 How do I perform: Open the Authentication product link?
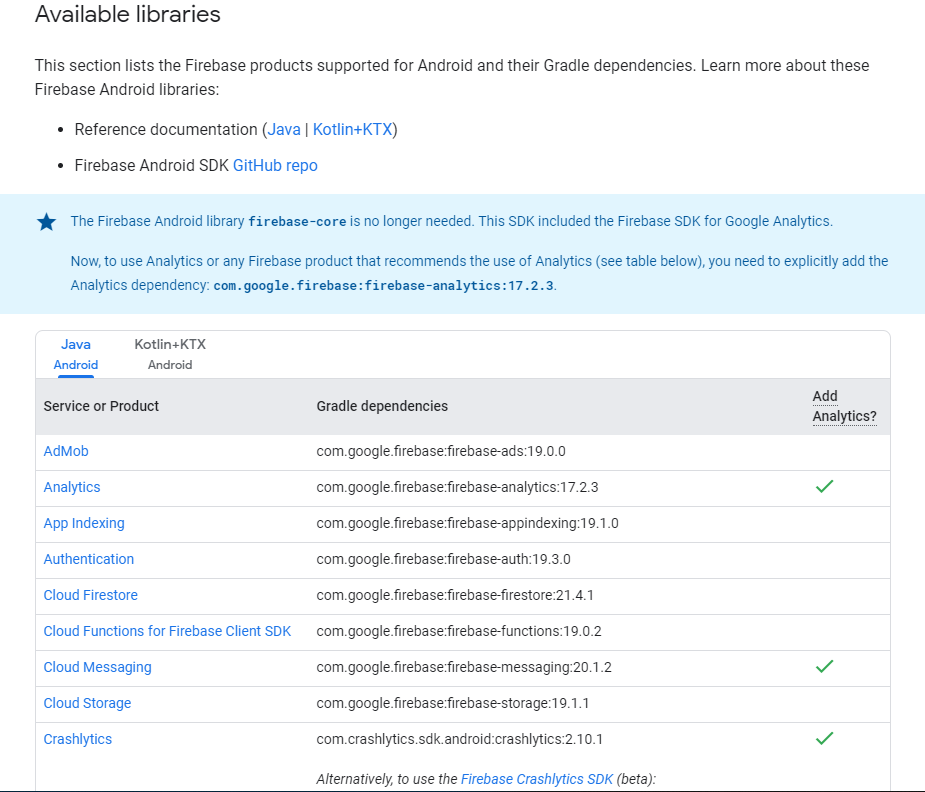(x=88, y=559)
